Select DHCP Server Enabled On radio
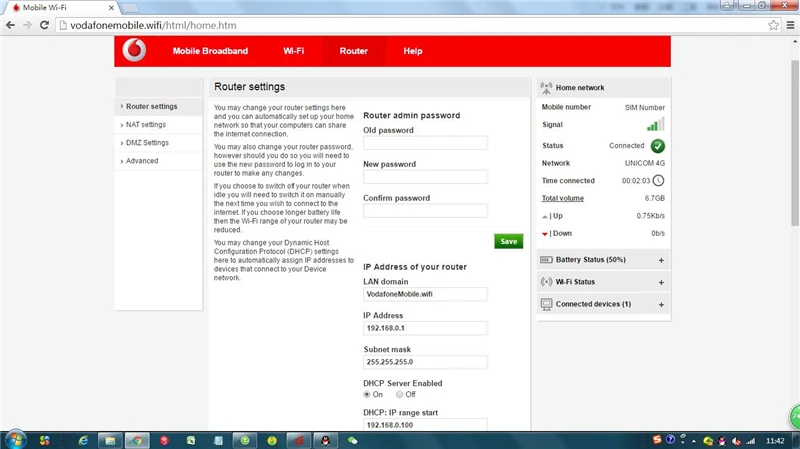Viewport: 800px width, 449px height. 367,394
